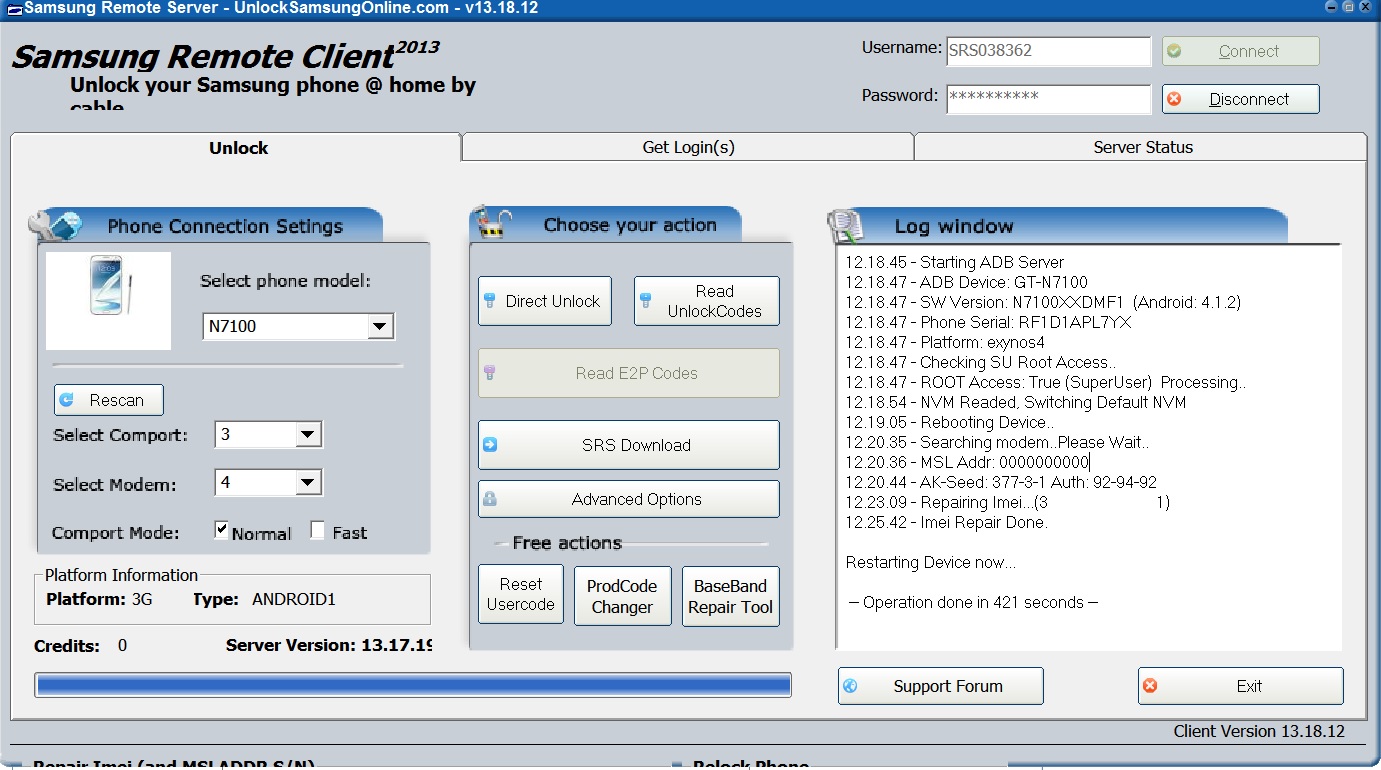Click the red X icon on Exit
The image size is (1381, 770).
(x=1150, y=686)
